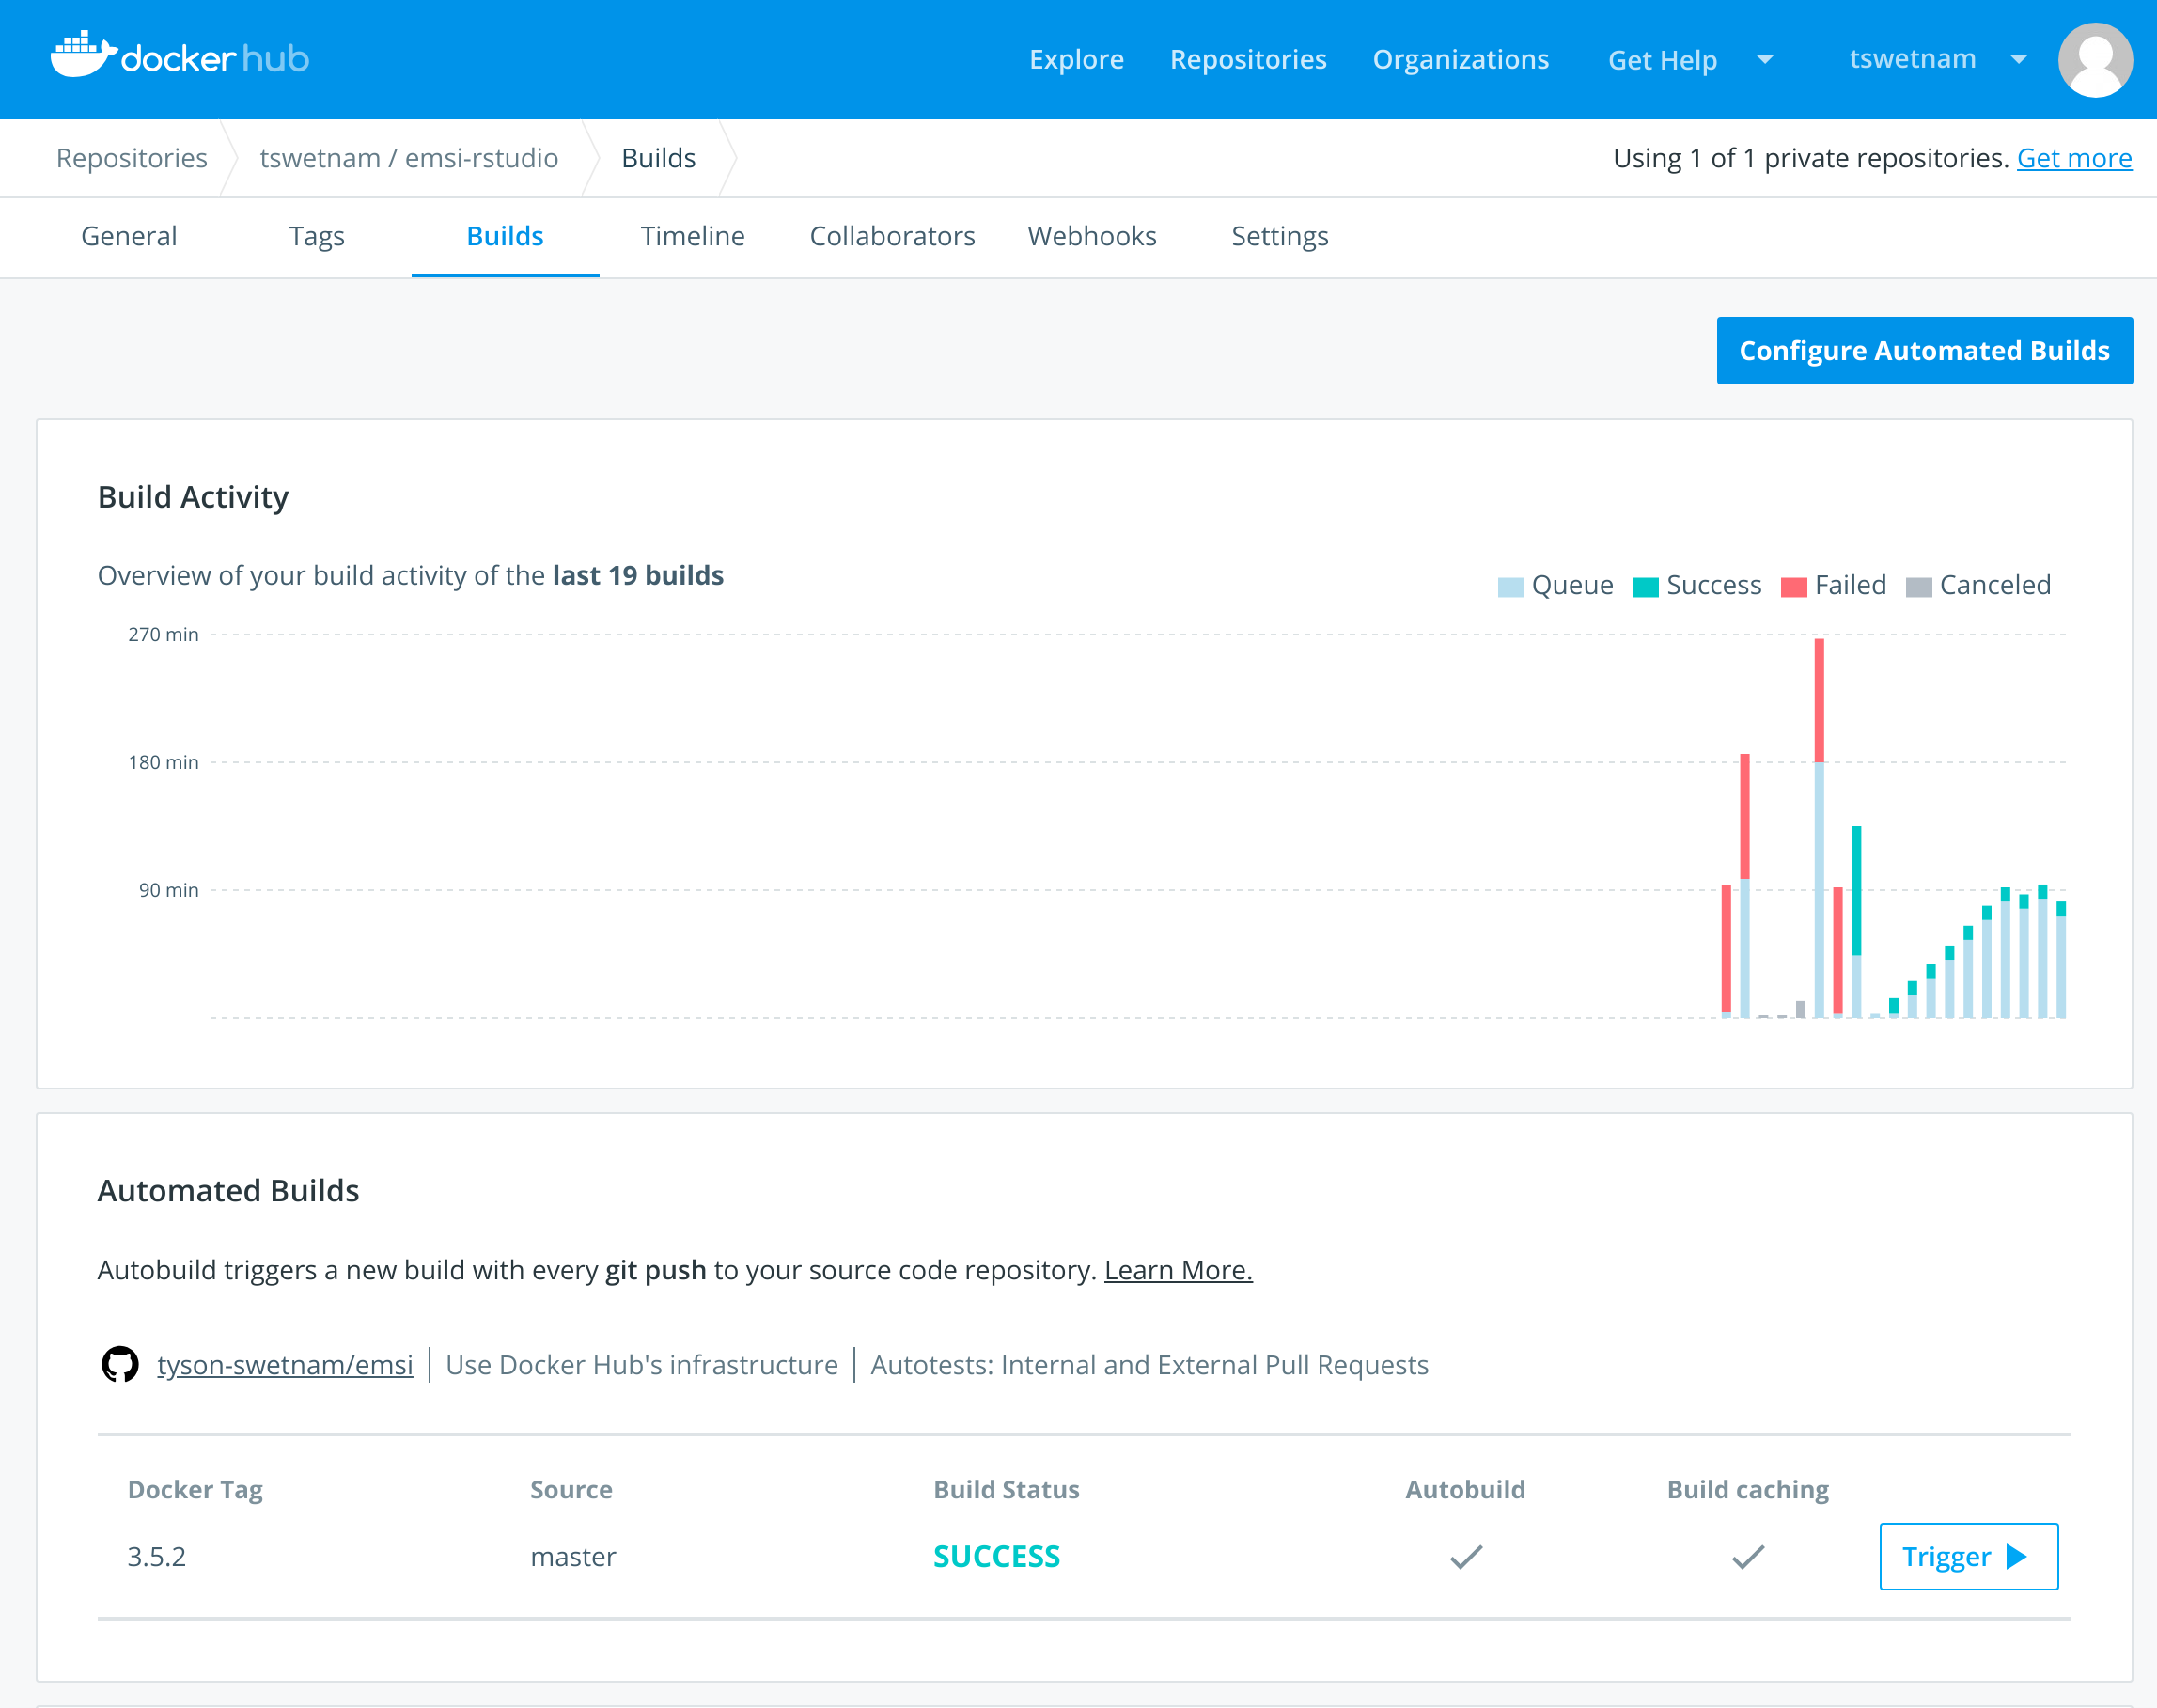Image resolution: width=2157 pixels, height=1708 pixels.
Task: Open Repositories in the top navigation
Action: tap(1248, 59)
